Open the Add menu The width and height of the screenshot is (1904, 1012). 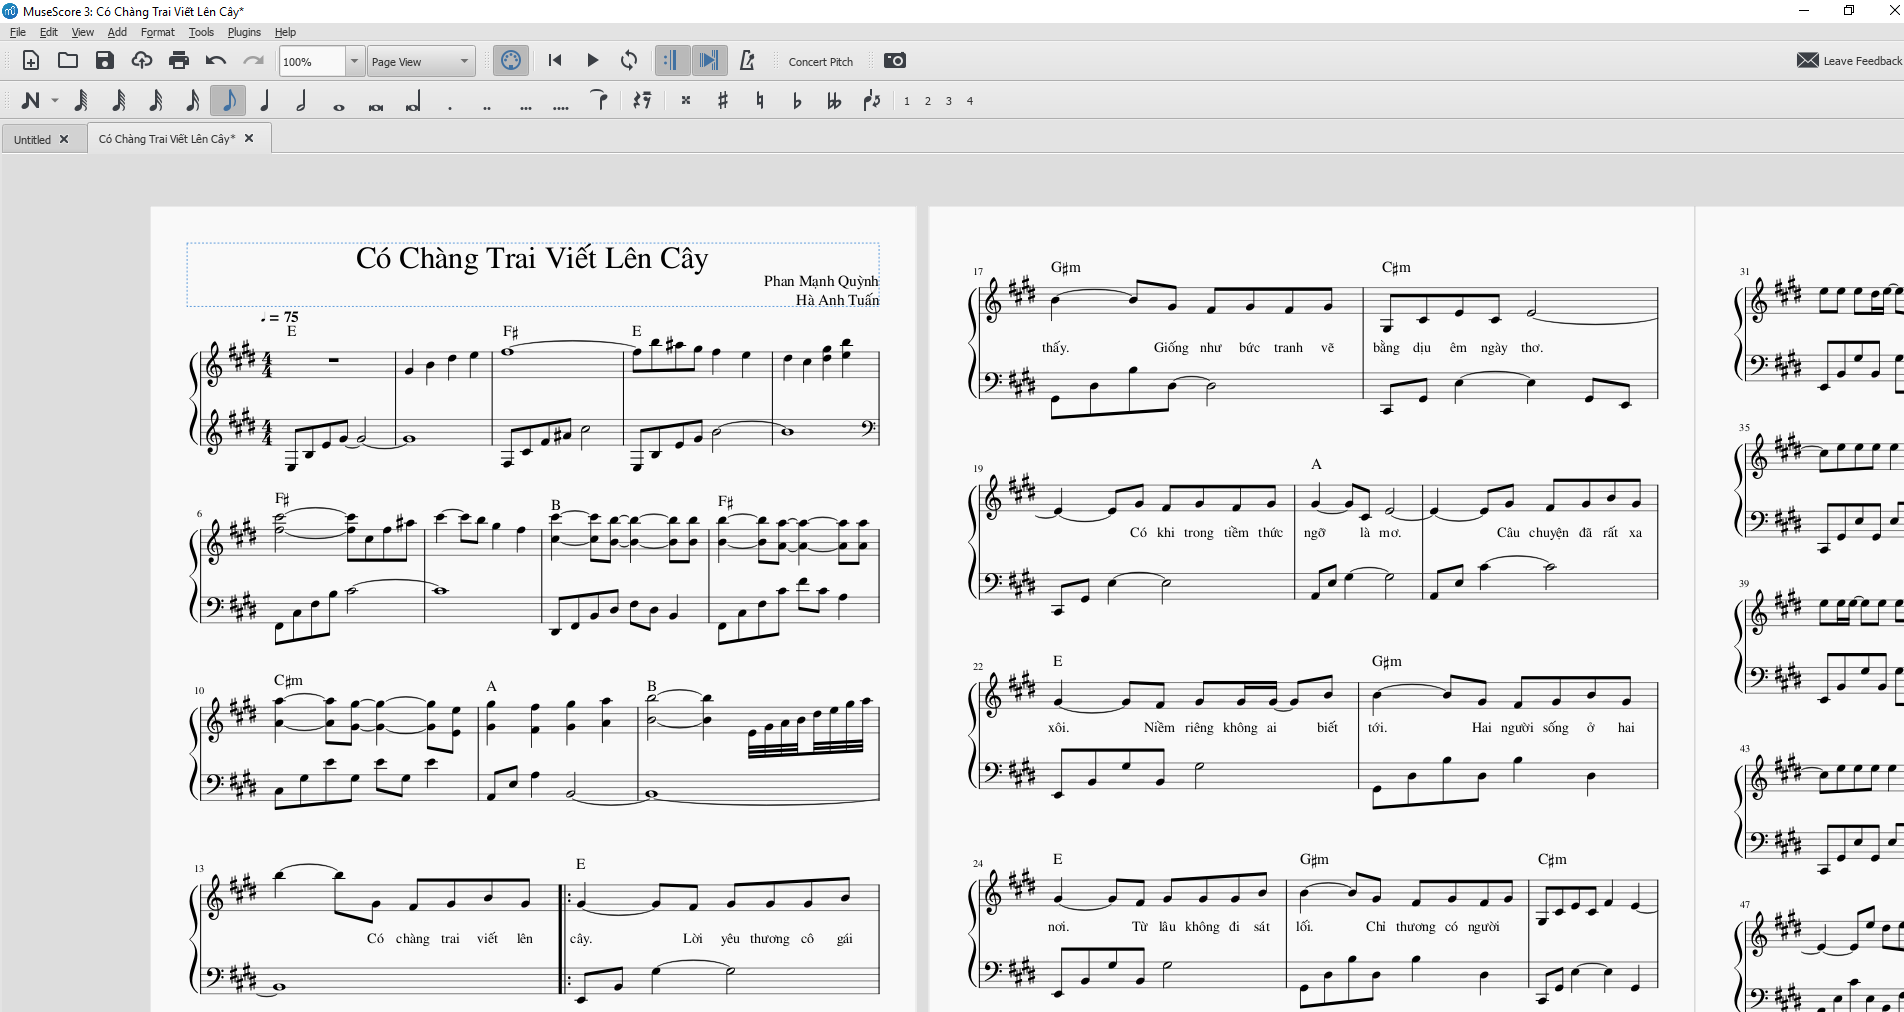(117, 32)
